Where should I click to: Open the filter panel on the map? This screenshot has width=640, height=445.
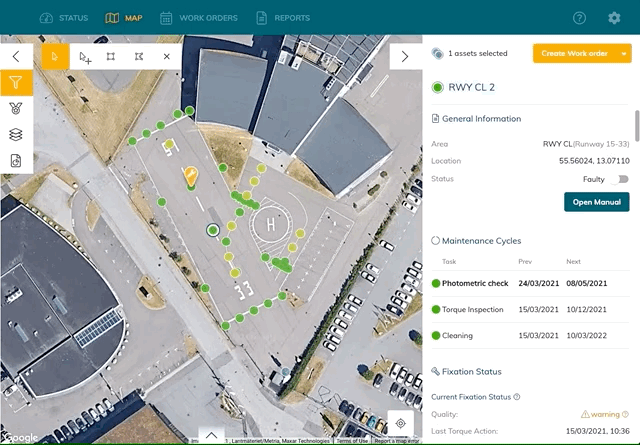16,83
